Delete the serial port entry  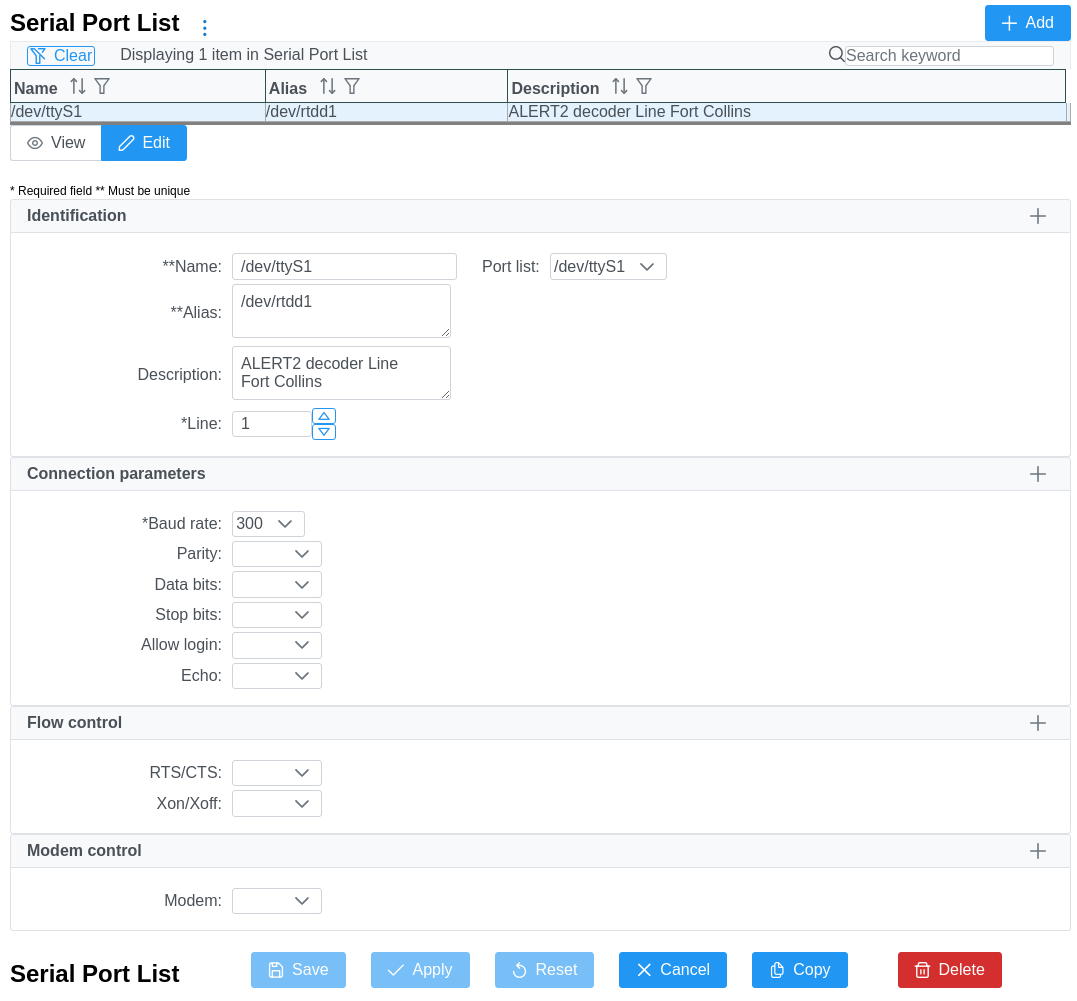[949, 970]
